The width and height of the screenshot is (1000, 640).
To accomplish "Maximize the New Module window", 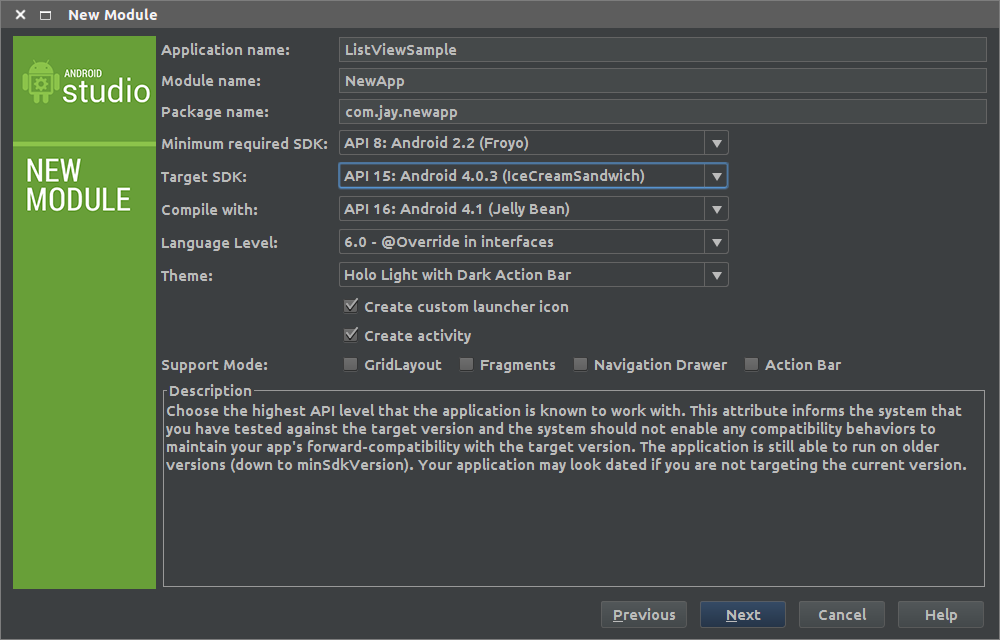I will (45, 15).
